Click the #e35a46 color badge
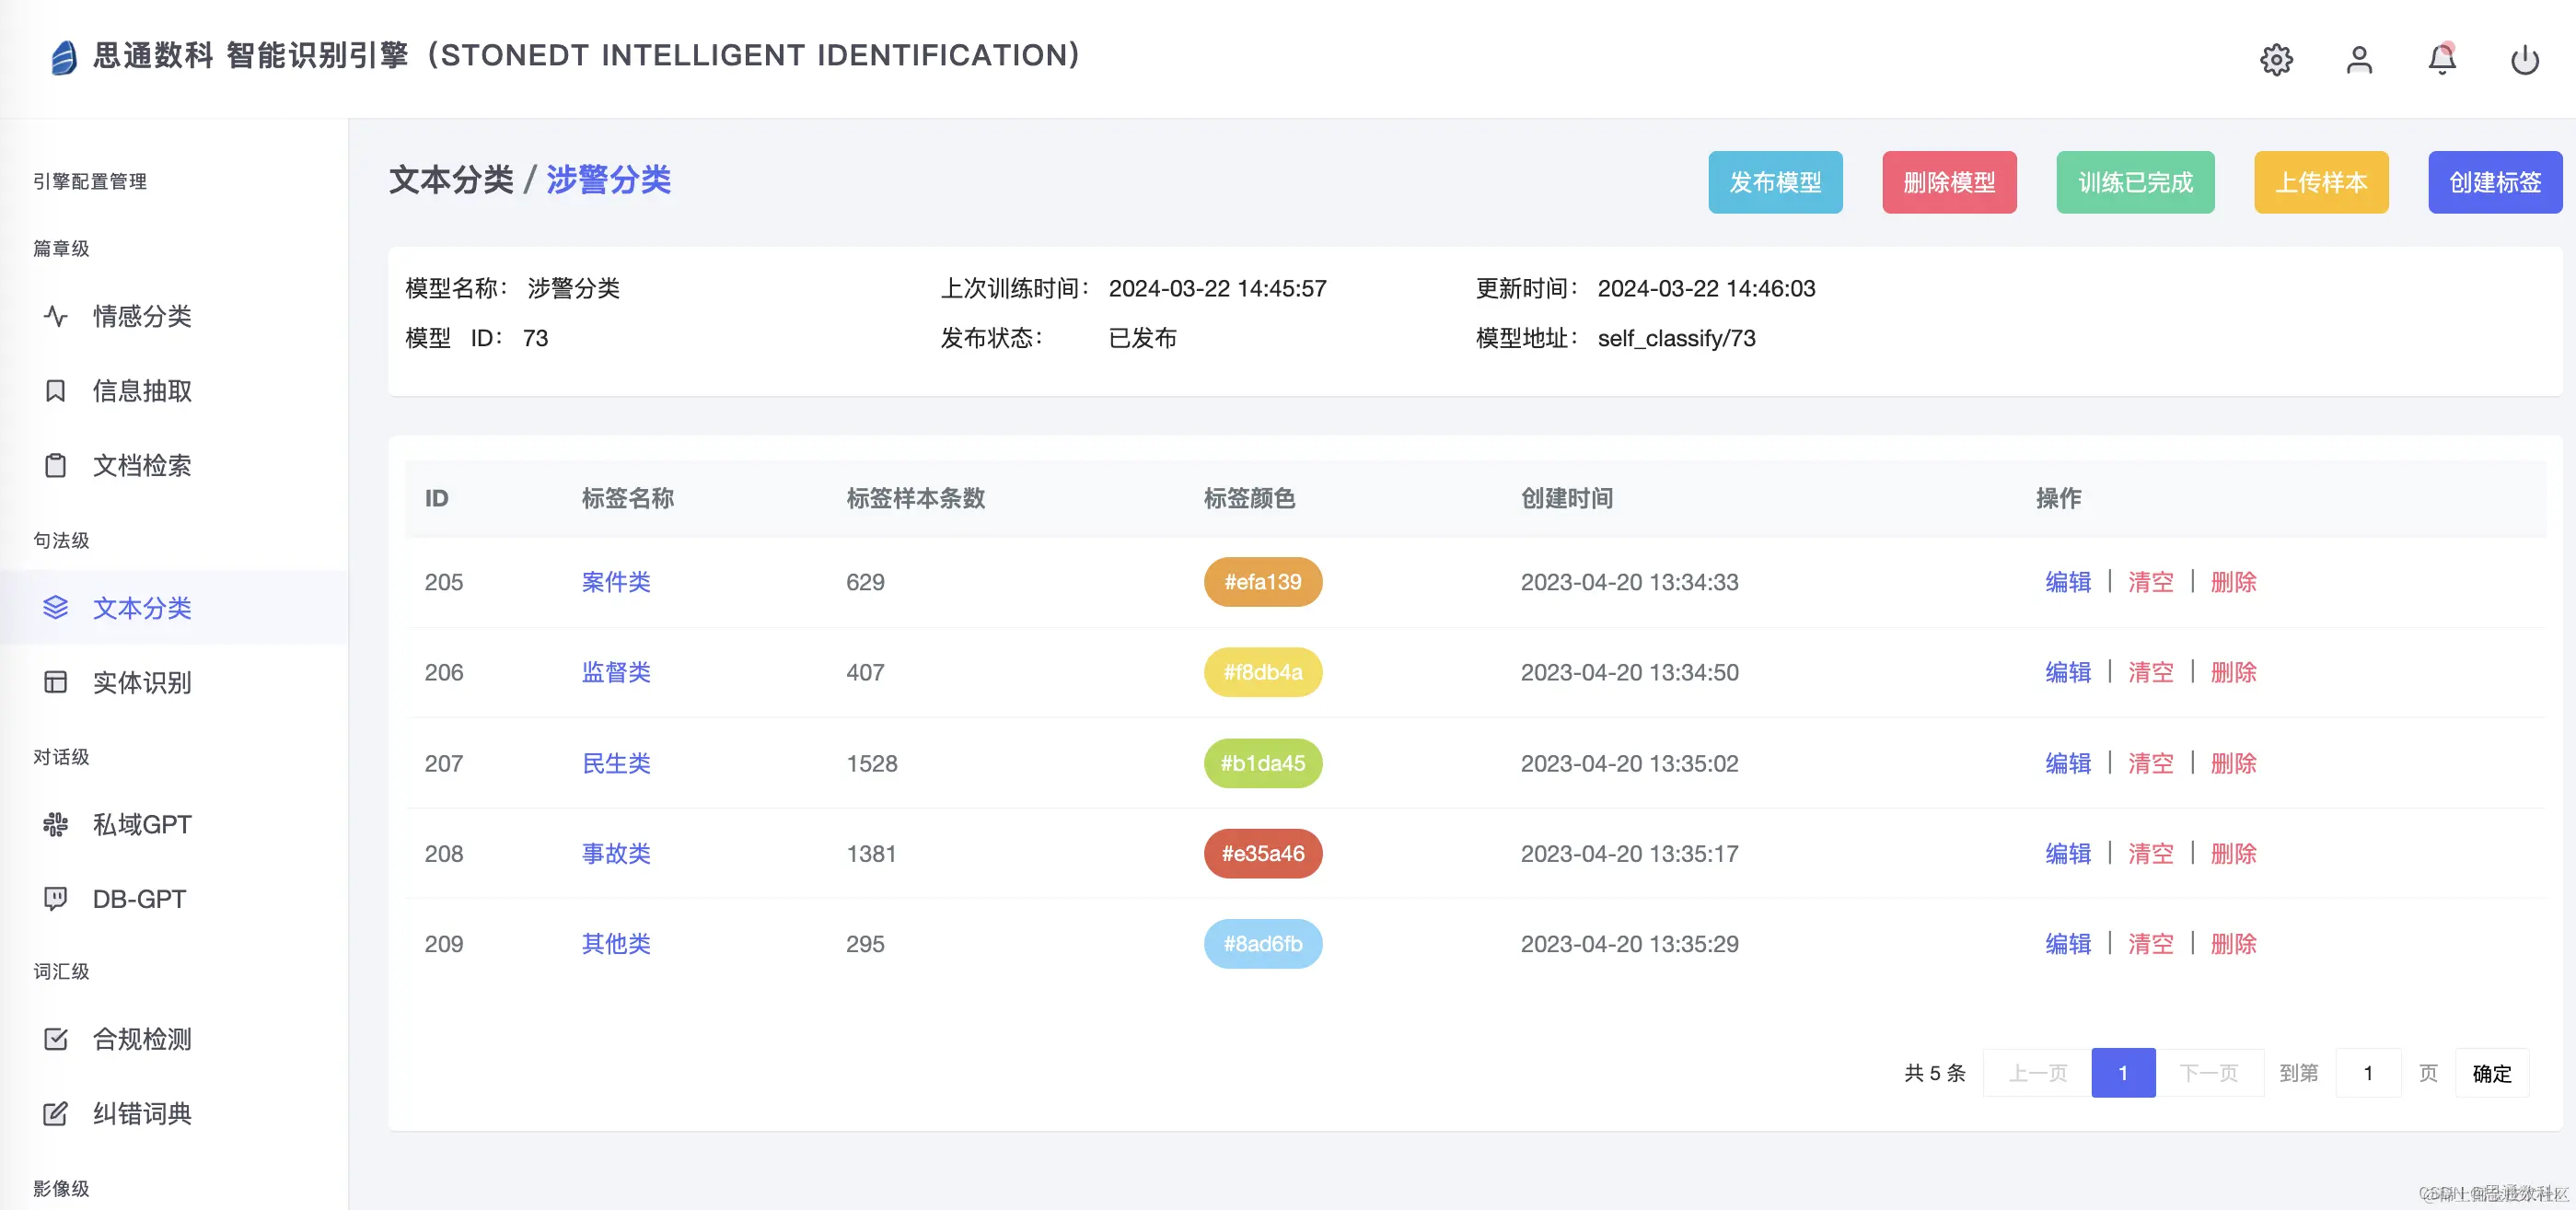The width and height of the screenshot is (2576, 1210). click(1262, 853)
